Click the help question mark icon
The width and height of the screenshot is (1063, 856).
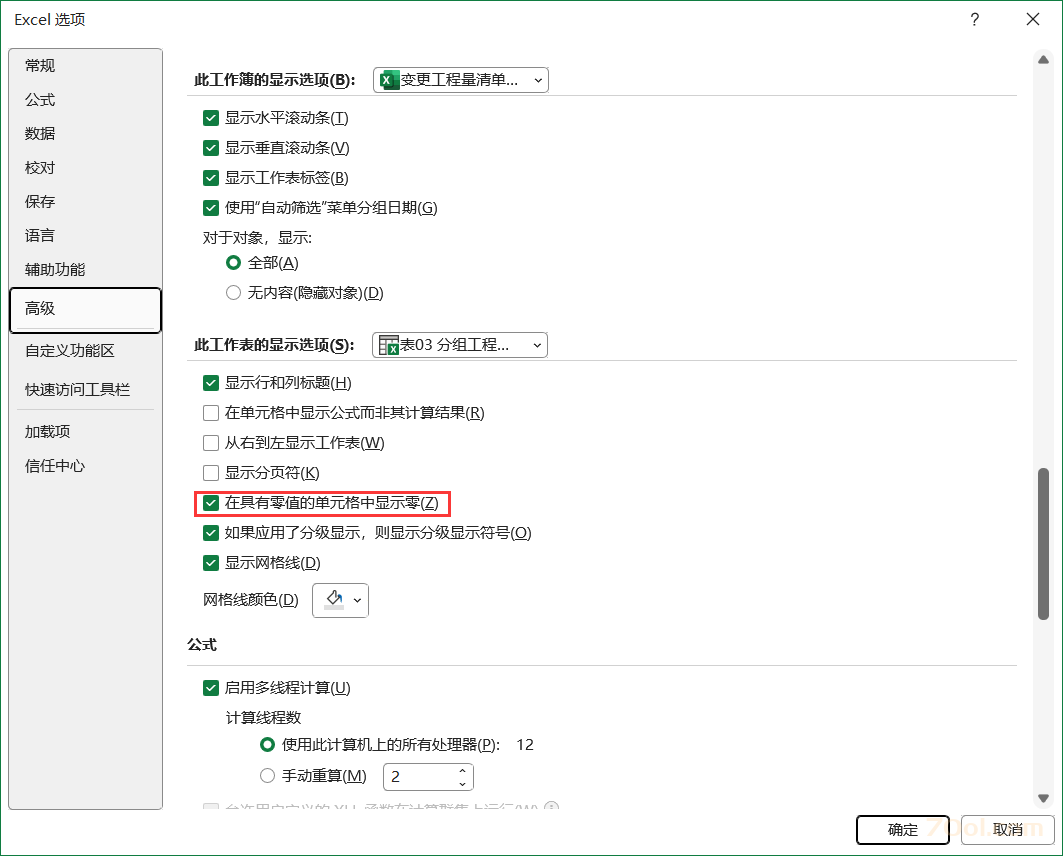974,20
